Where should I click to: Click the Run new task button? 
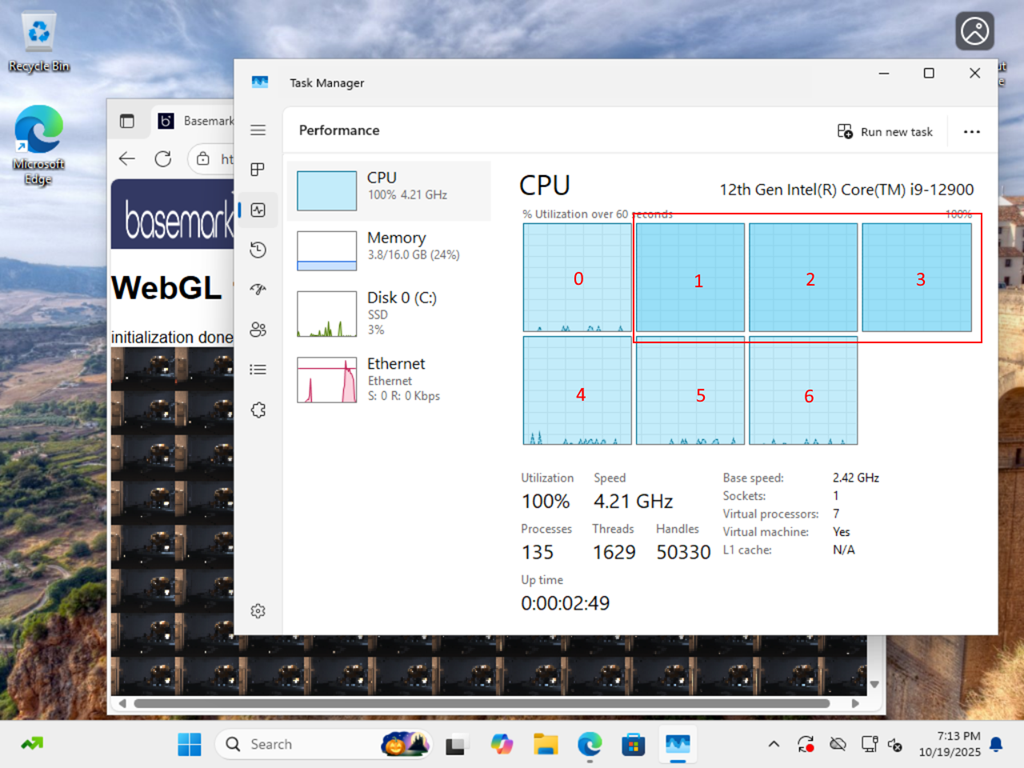click(885, 131)
